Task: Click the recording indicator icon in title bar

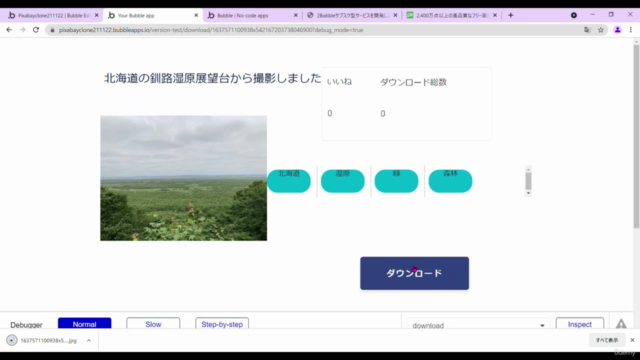Action: (574, 15)
